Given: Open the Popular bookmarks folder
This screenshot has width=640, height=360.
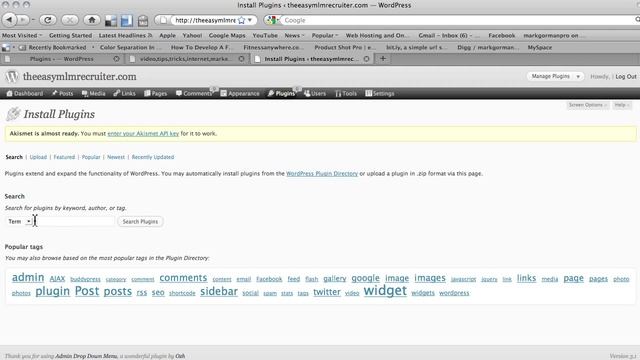Looking at the screenshot, I should 325,36.
